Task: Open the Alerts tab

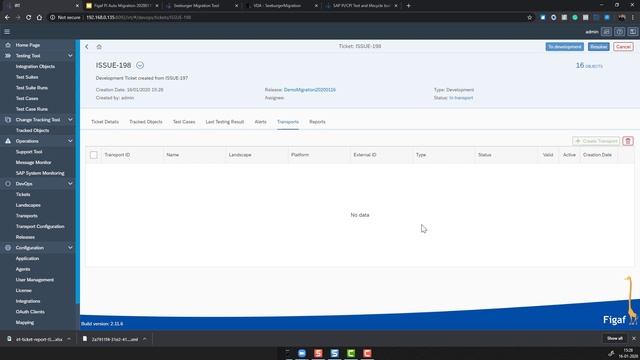Action: (260, 122)
